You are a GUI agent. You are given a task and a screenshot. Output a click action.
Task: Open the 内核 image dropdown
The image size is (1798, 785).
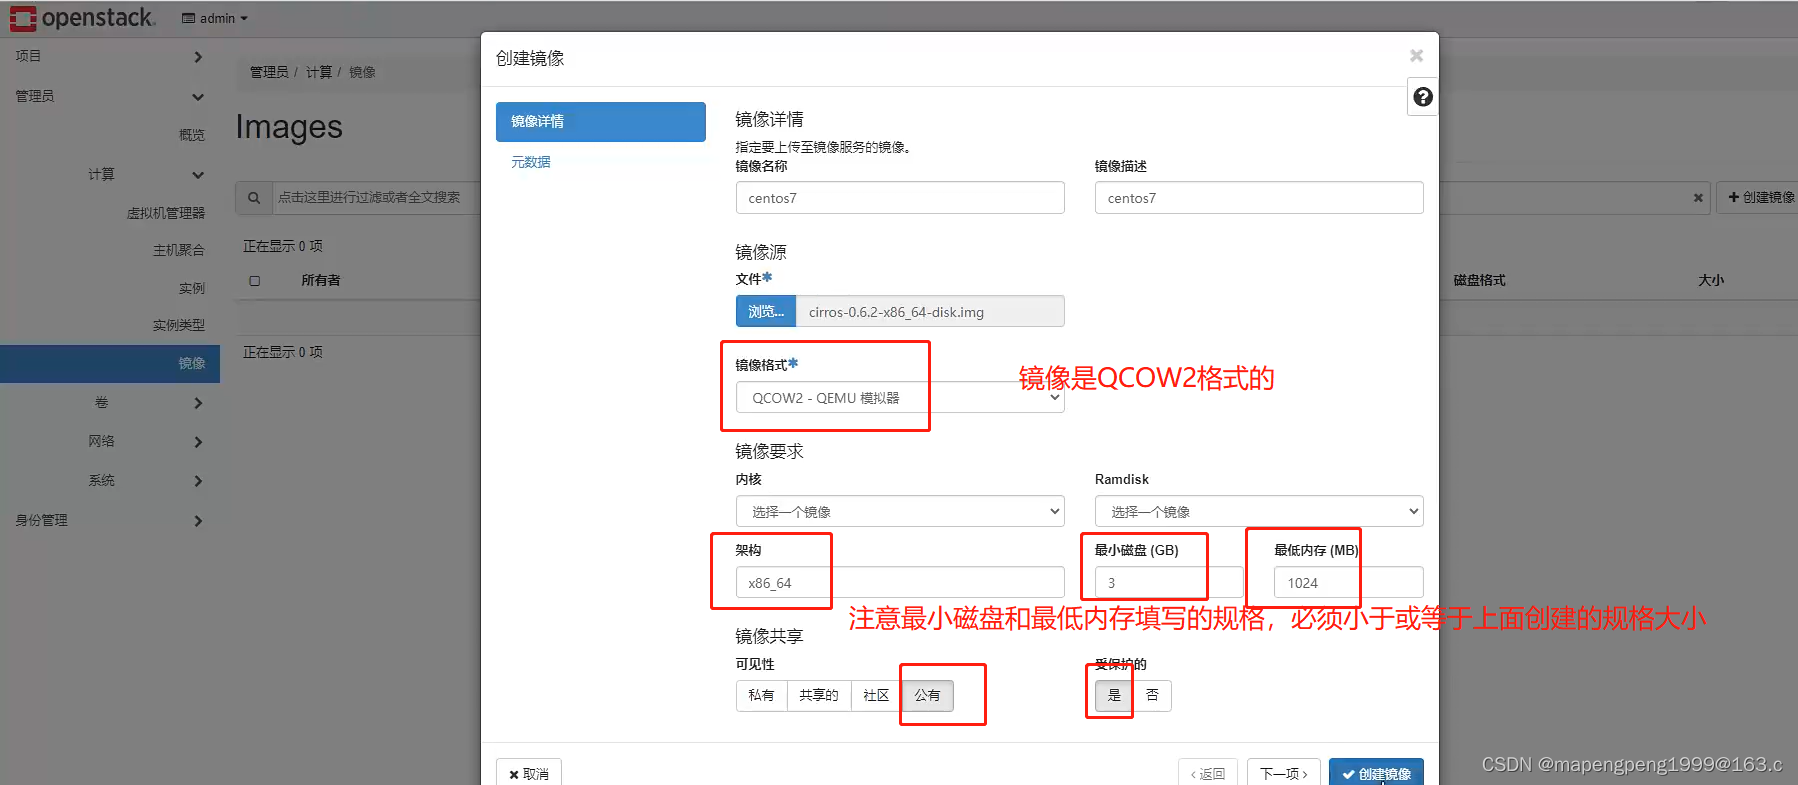coord(900,511)
